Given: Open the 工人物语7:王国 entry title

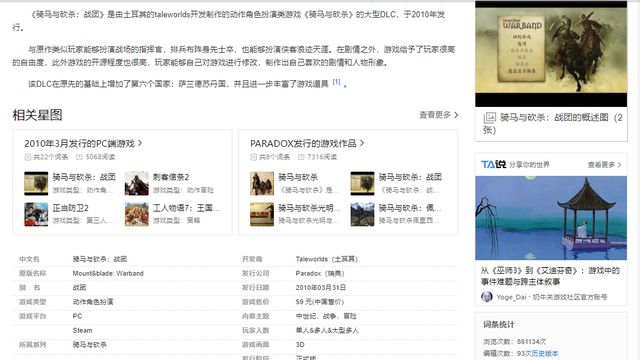Looking at the screenshot, I should coord(186,208).
